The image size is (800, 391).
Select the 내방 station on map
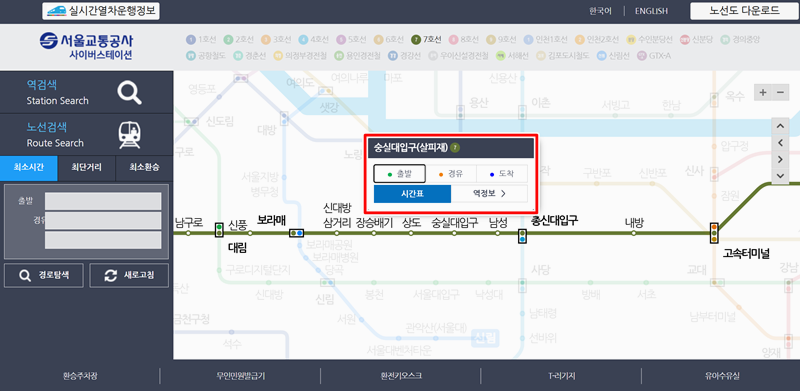(634, 233)
